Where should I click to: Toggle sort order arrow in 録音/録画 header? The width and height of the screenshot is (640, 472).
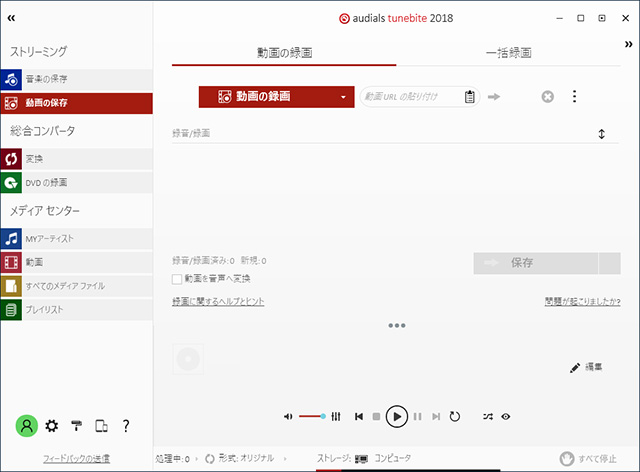(602, 134)
